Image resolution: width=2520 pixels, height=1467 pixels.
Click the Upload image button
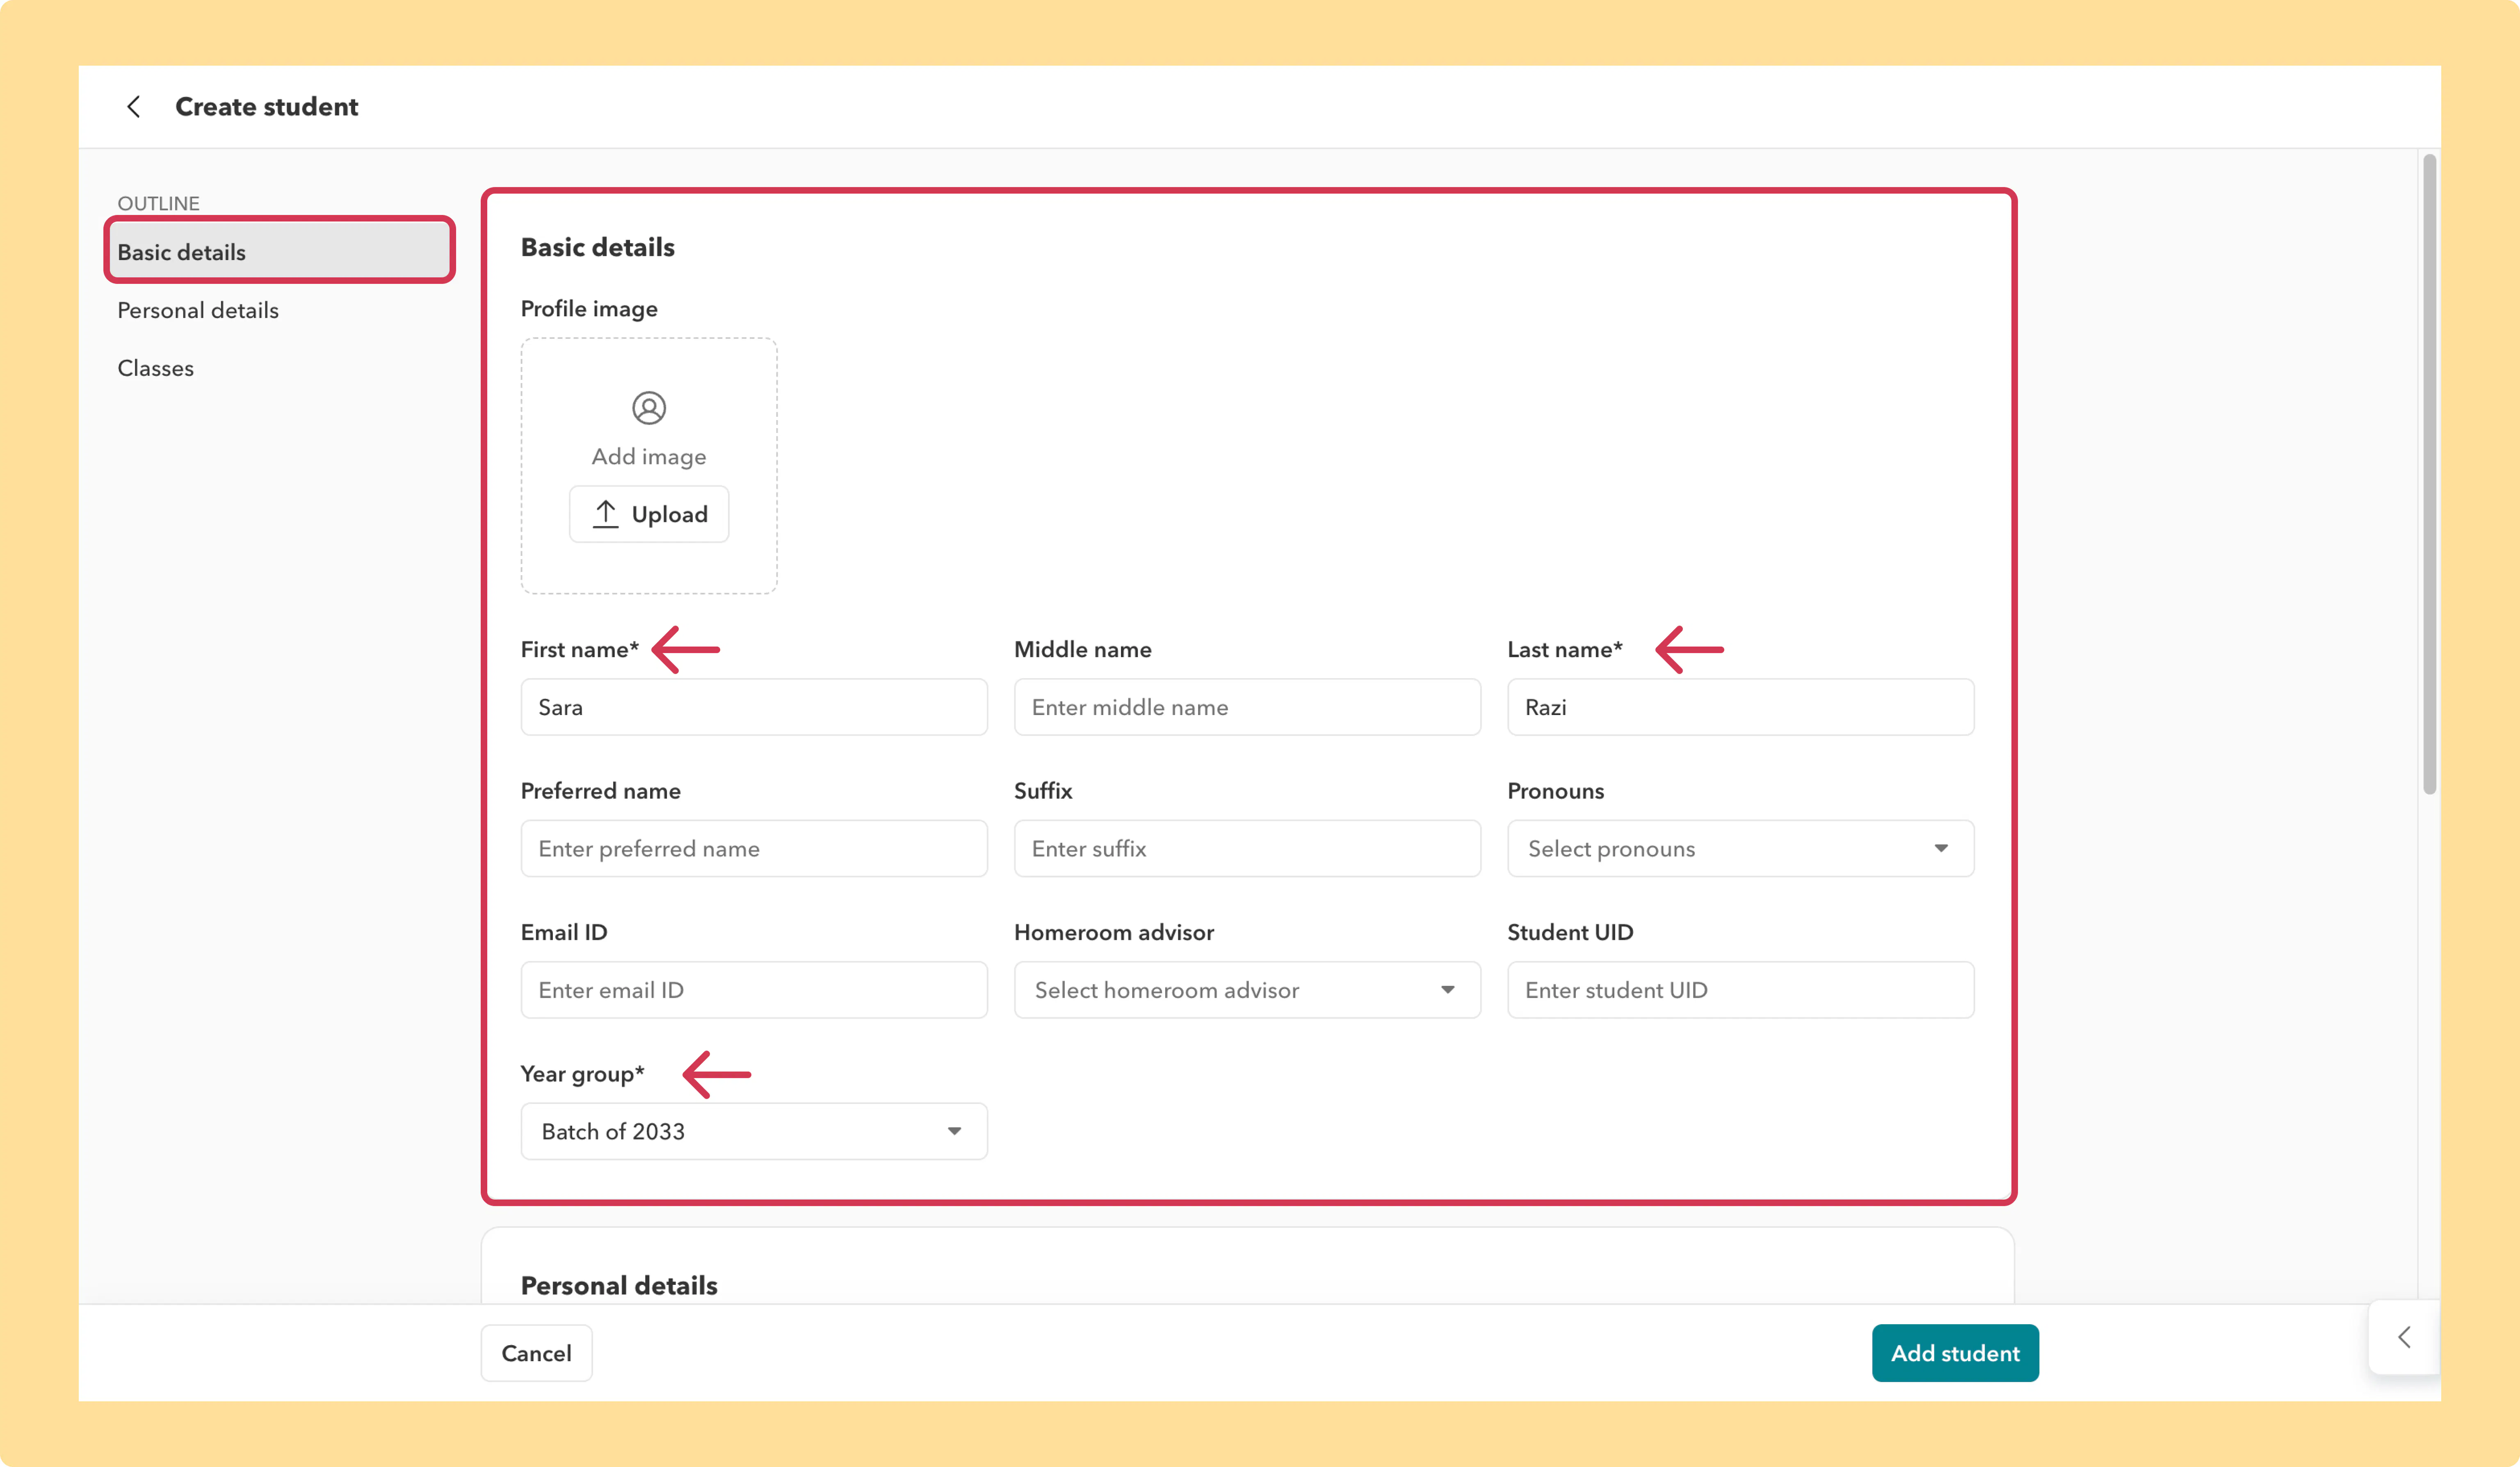(x=649, y=514)
